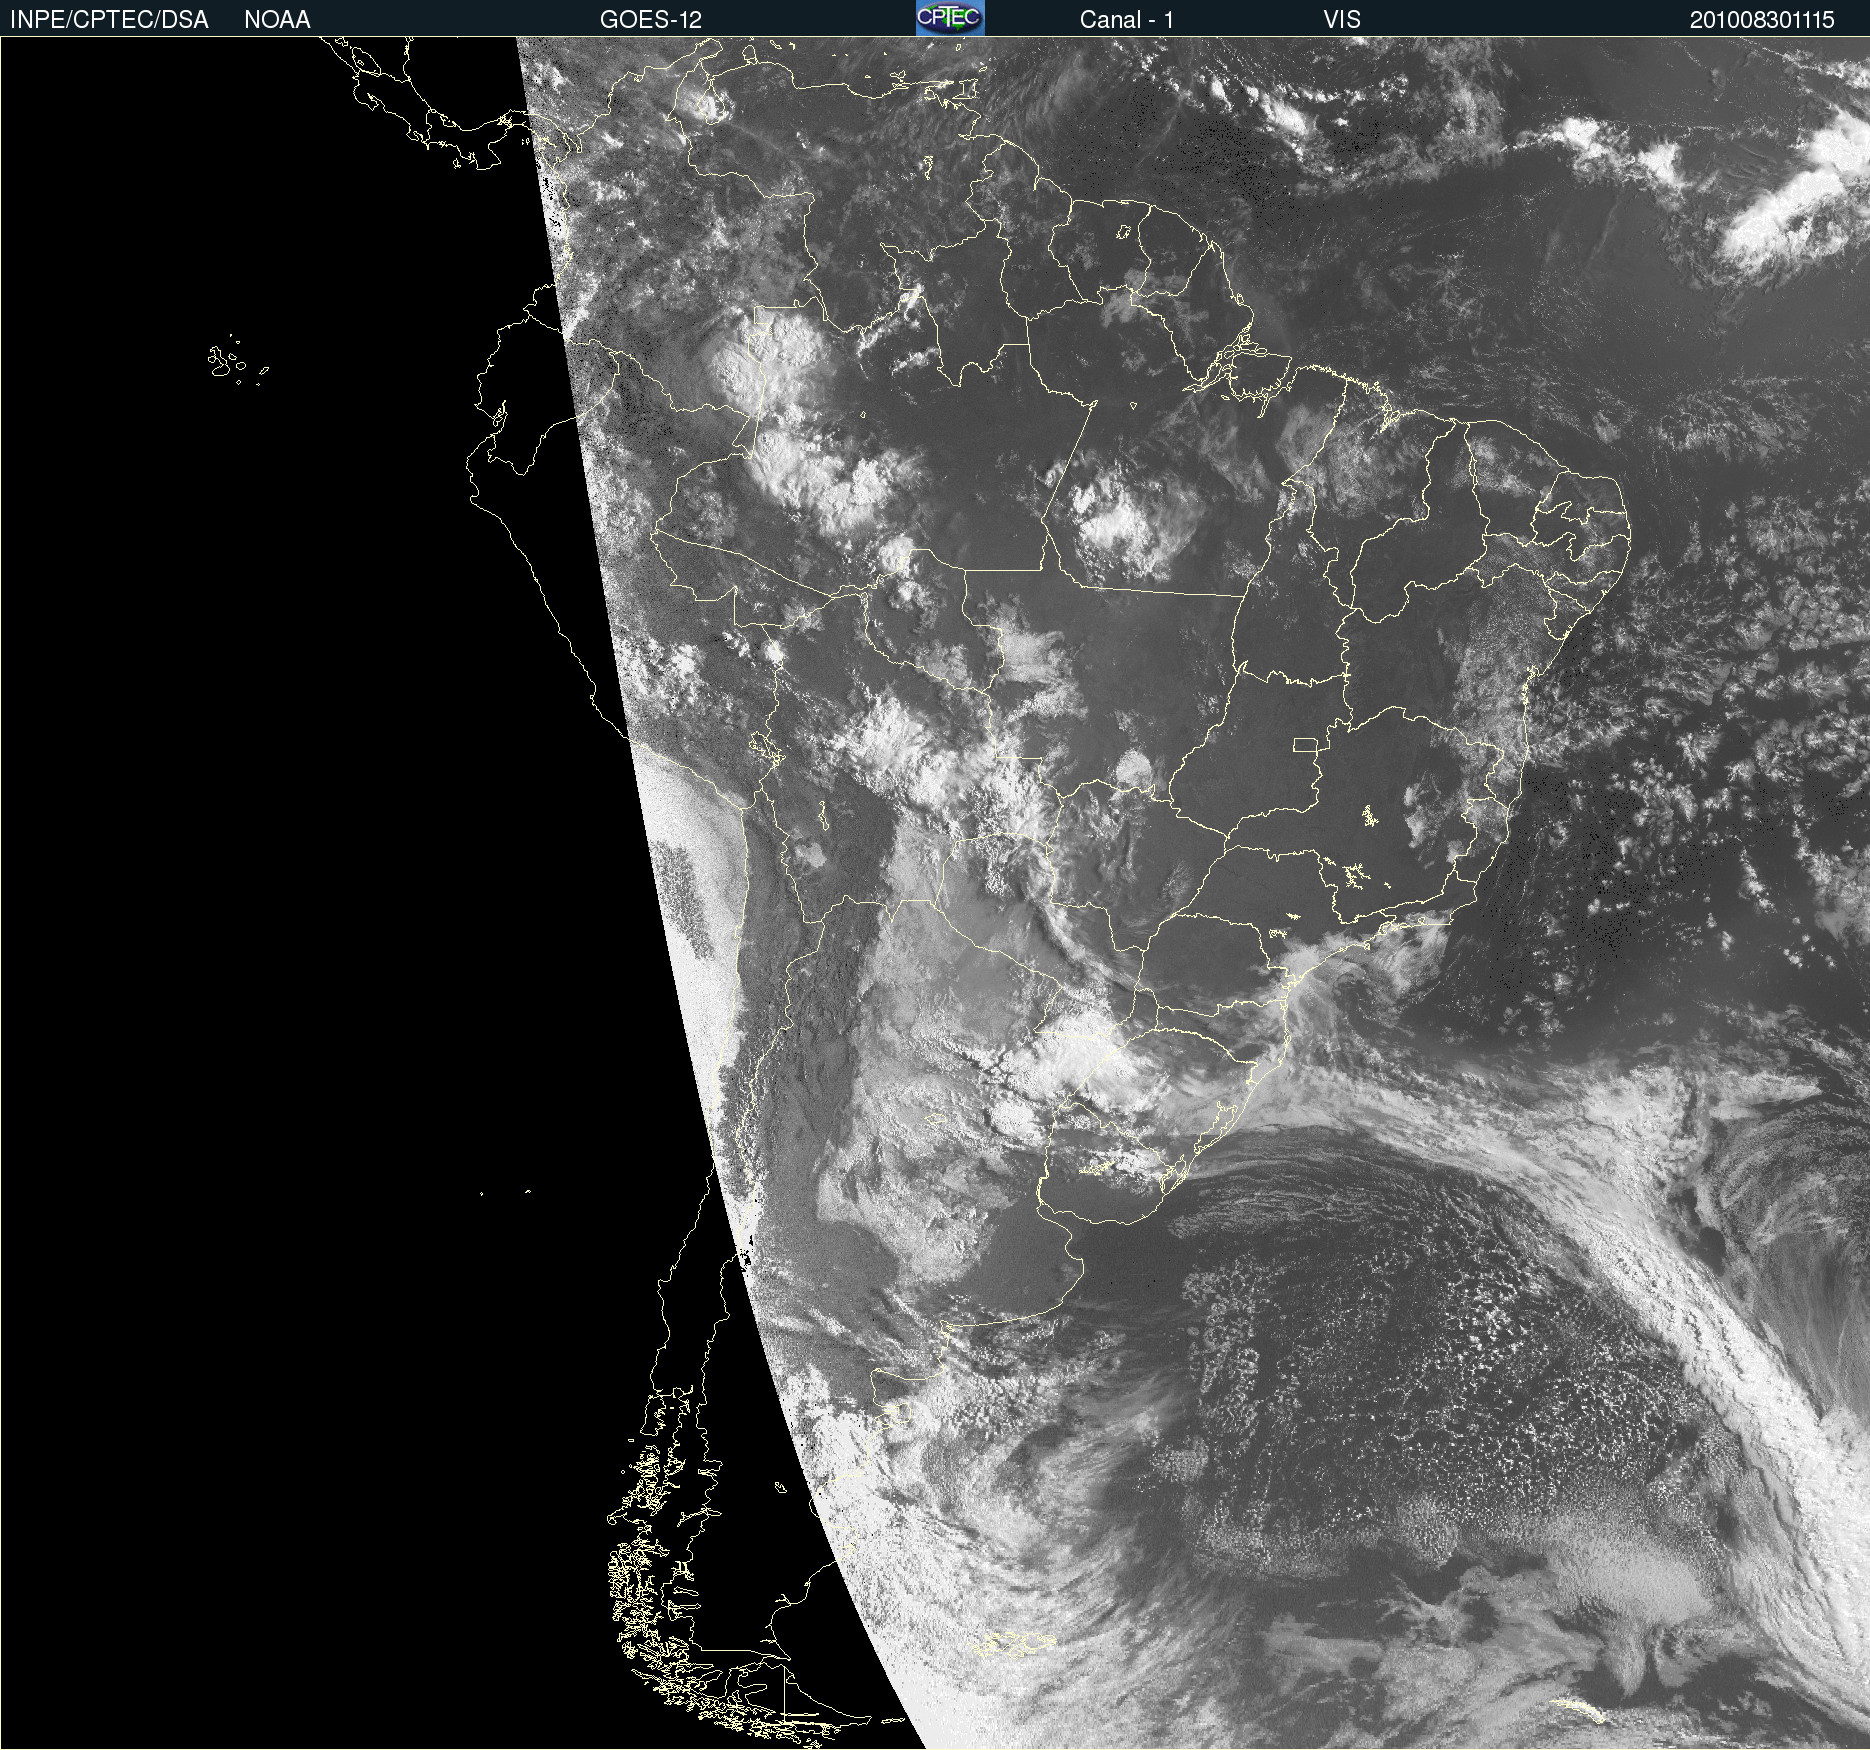The height and width of the screenshot is (1750, 1870).
Task: Click the VIS label in header
Action: [1342, 20]
